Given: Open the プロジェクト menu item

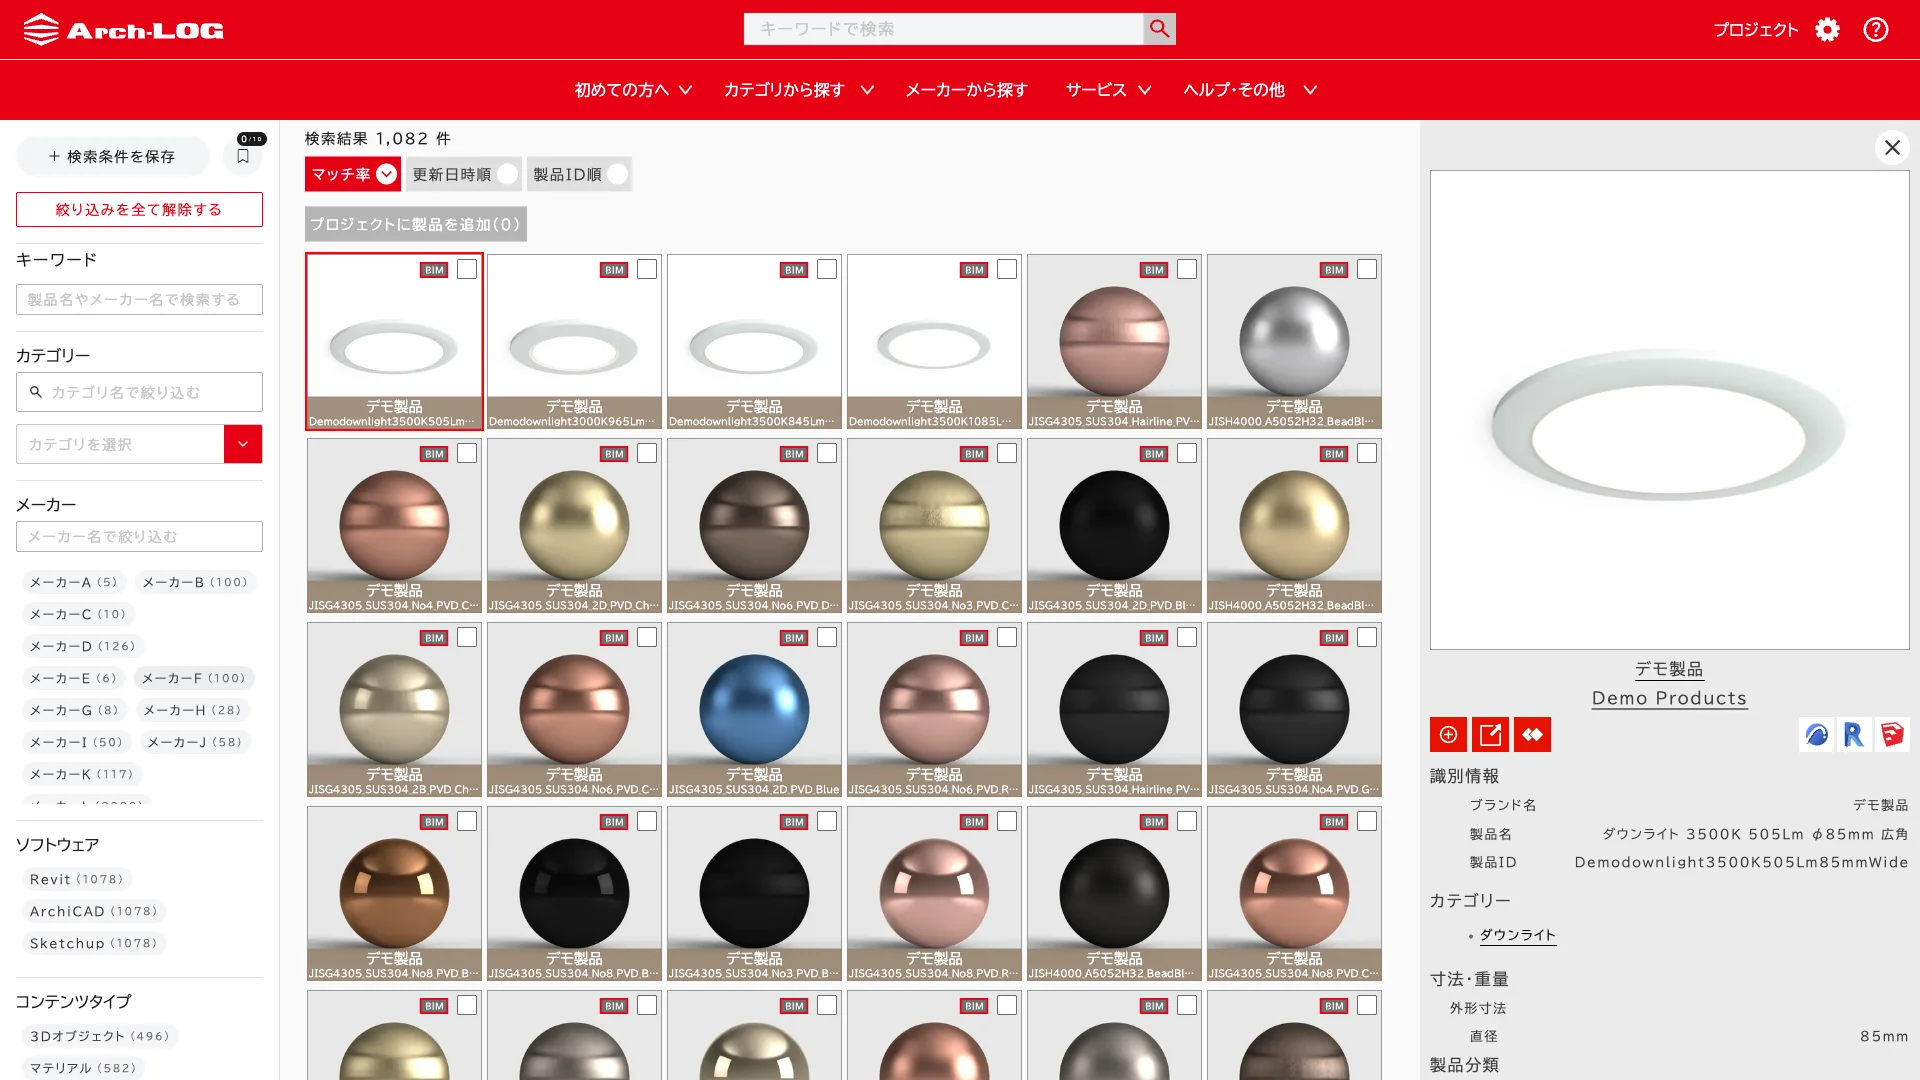Looking at the screenshot, I should click(x=1755, y=30).
